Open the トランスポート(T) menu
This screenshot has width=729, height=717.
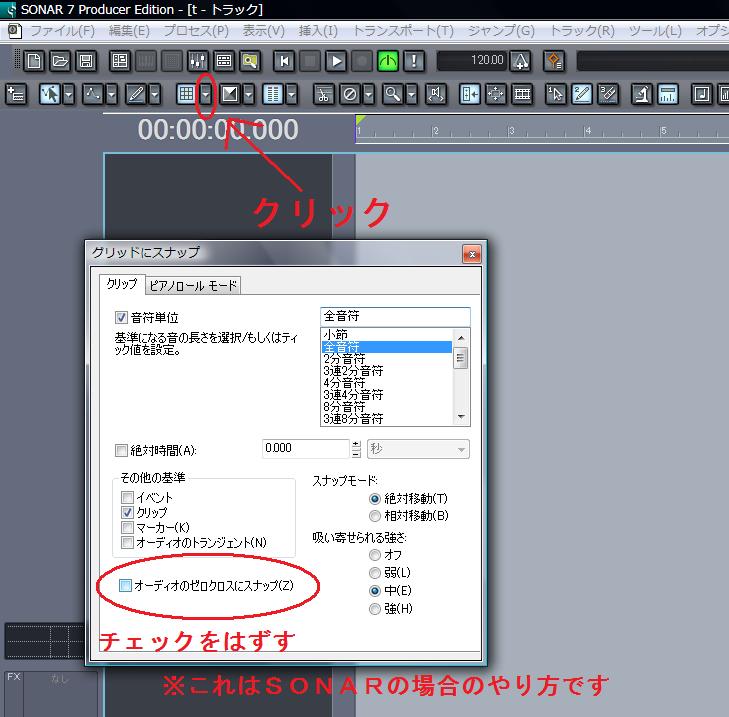(x=403, y=31)
